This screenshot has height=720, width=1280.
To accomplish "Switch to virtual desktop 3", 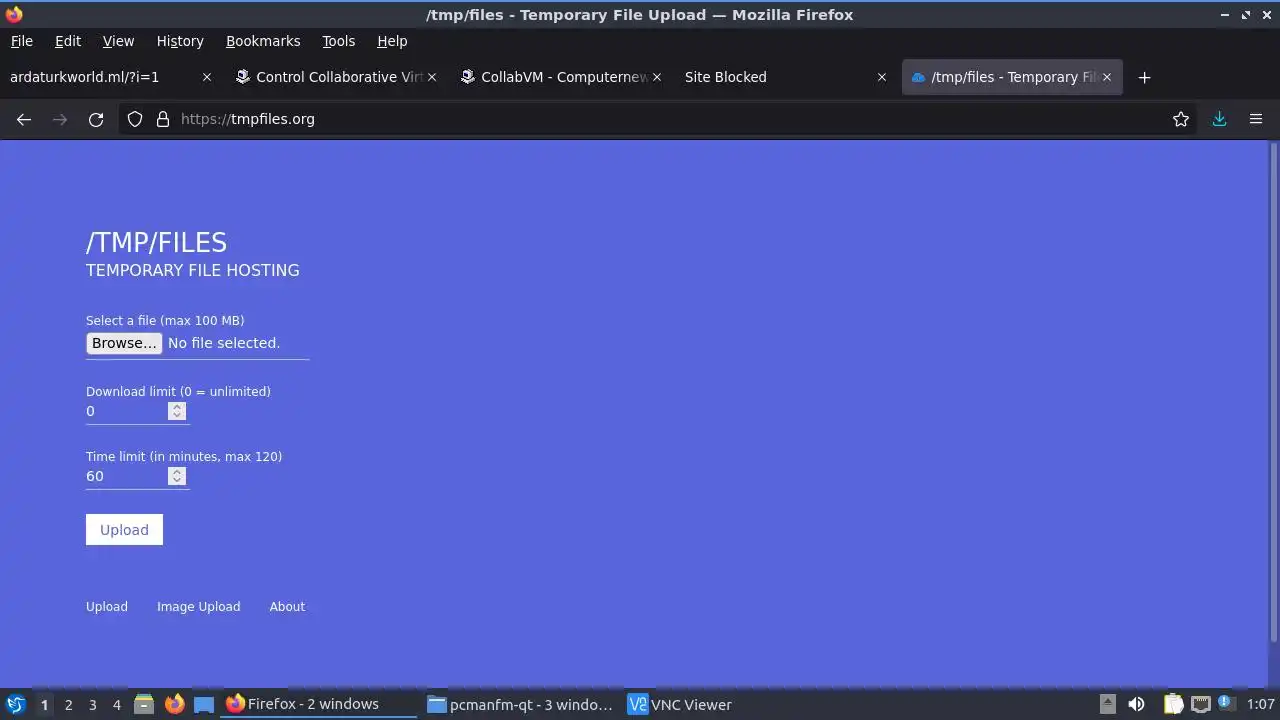I will [92, 704].
